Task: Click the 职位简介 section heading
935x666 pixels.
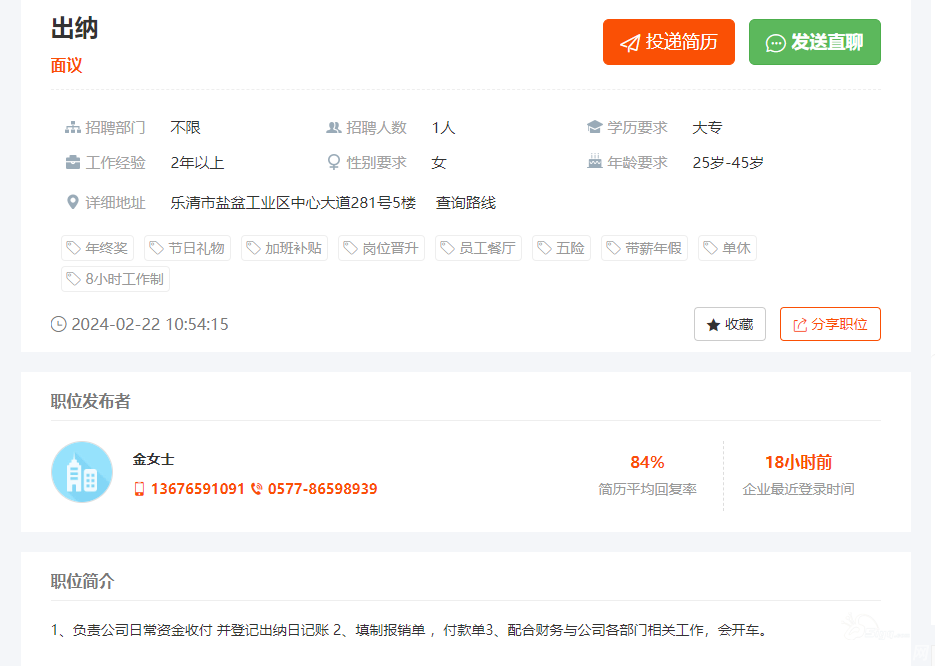Action: coord(82,581)
